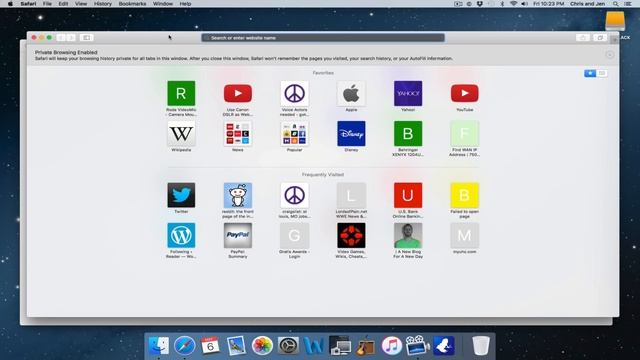Open the green R Rode Videomic favorite
This screenshot has width=640, height=360.
pos(181,93)
